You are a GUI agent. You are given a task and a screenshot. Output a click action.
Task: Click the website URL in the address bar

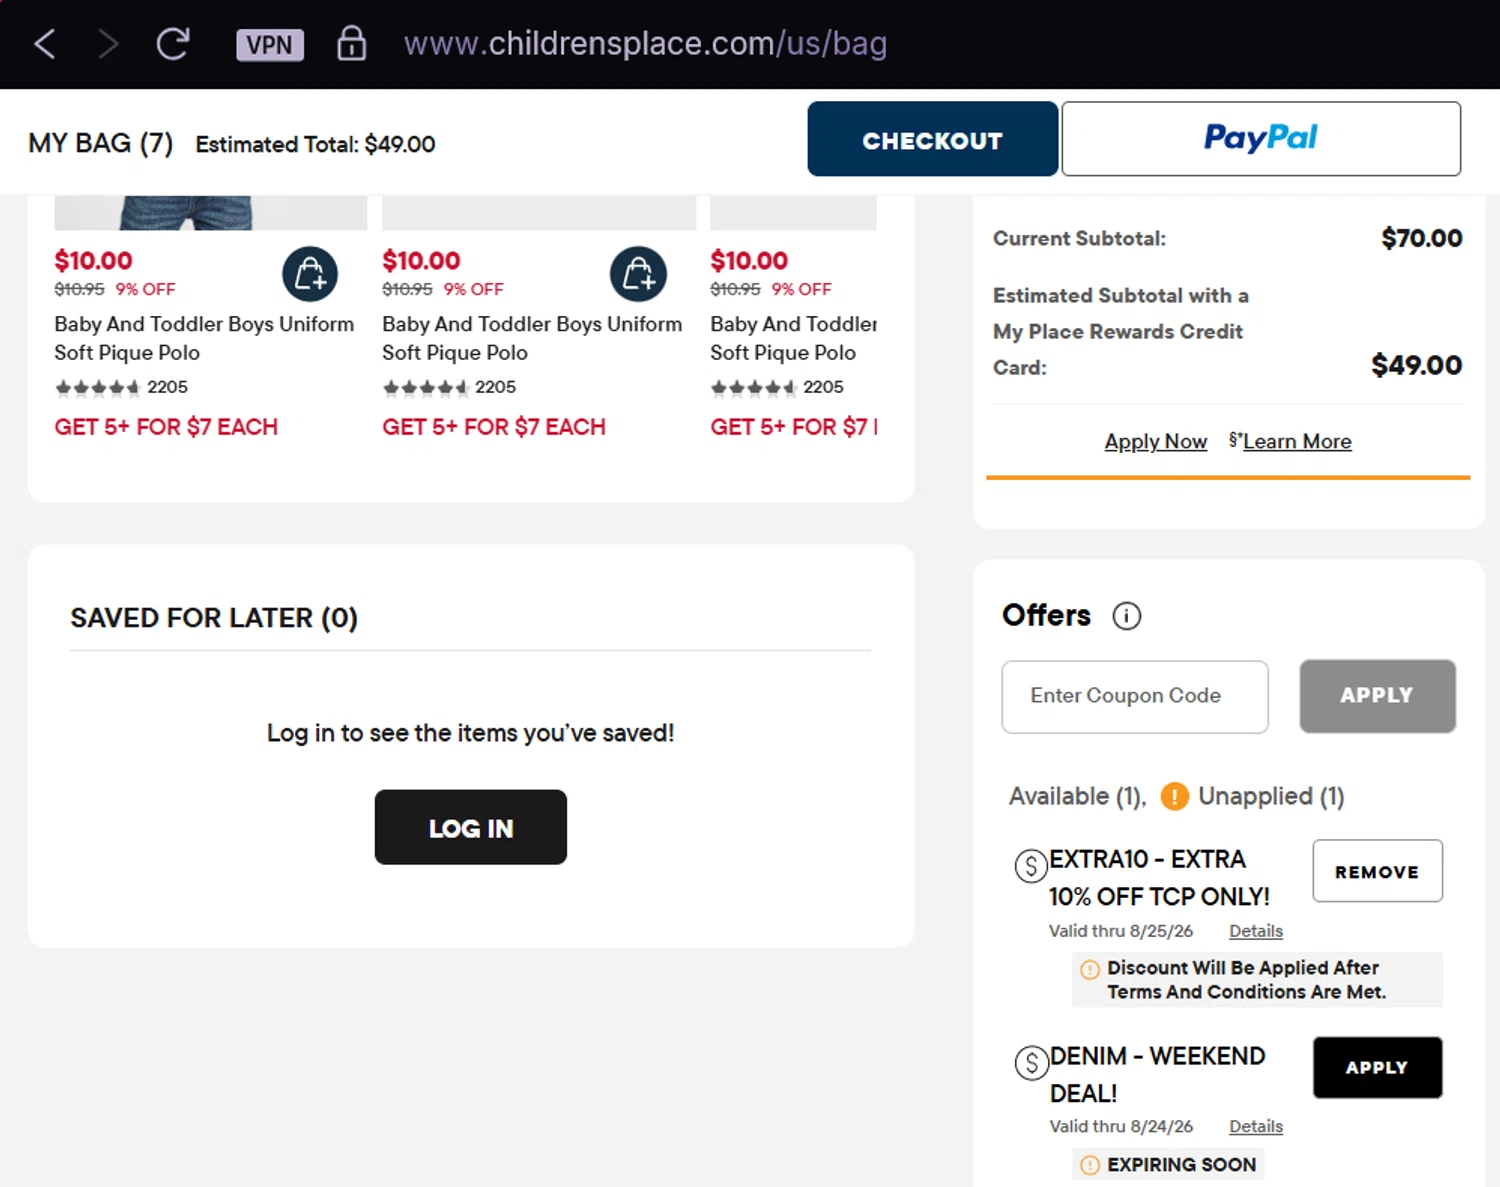pos(645,44)
